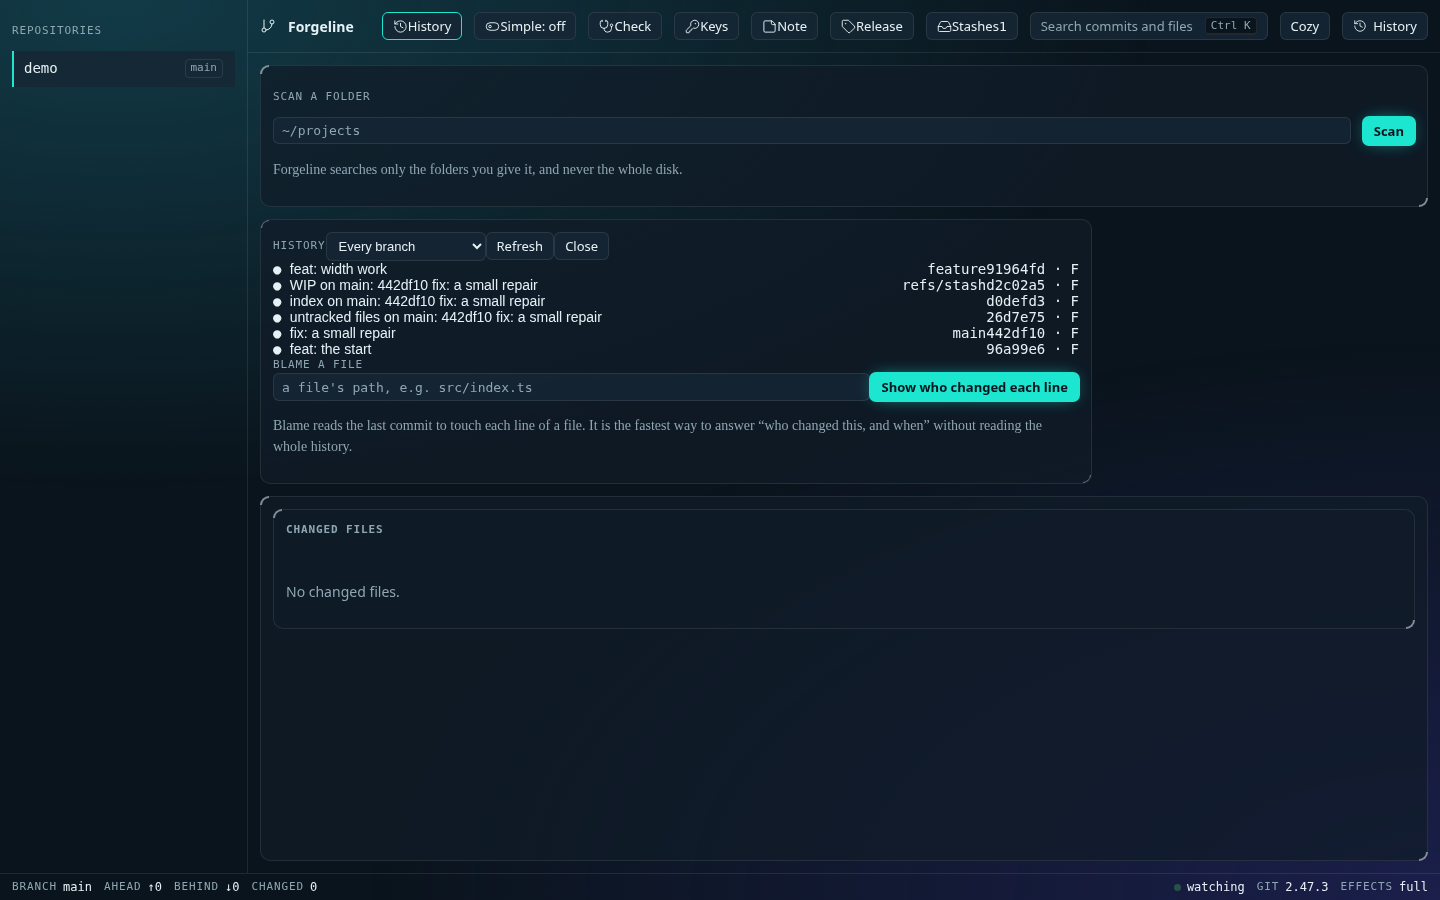The height and width of the screenshot is (900, 1440).
Task: Click the ~/projects folder path field
Action: click(x=812, y=131)
